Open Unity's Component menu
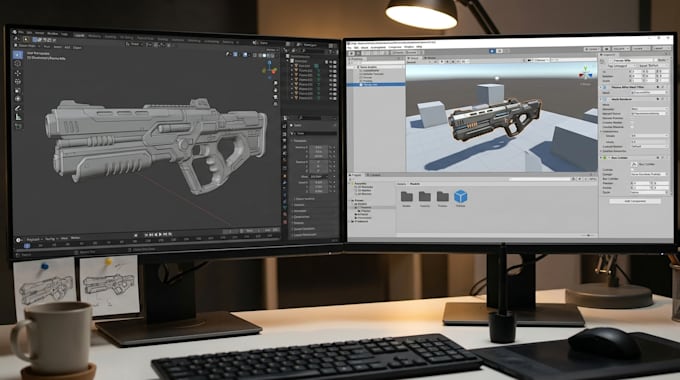 [x=395, y=47]
